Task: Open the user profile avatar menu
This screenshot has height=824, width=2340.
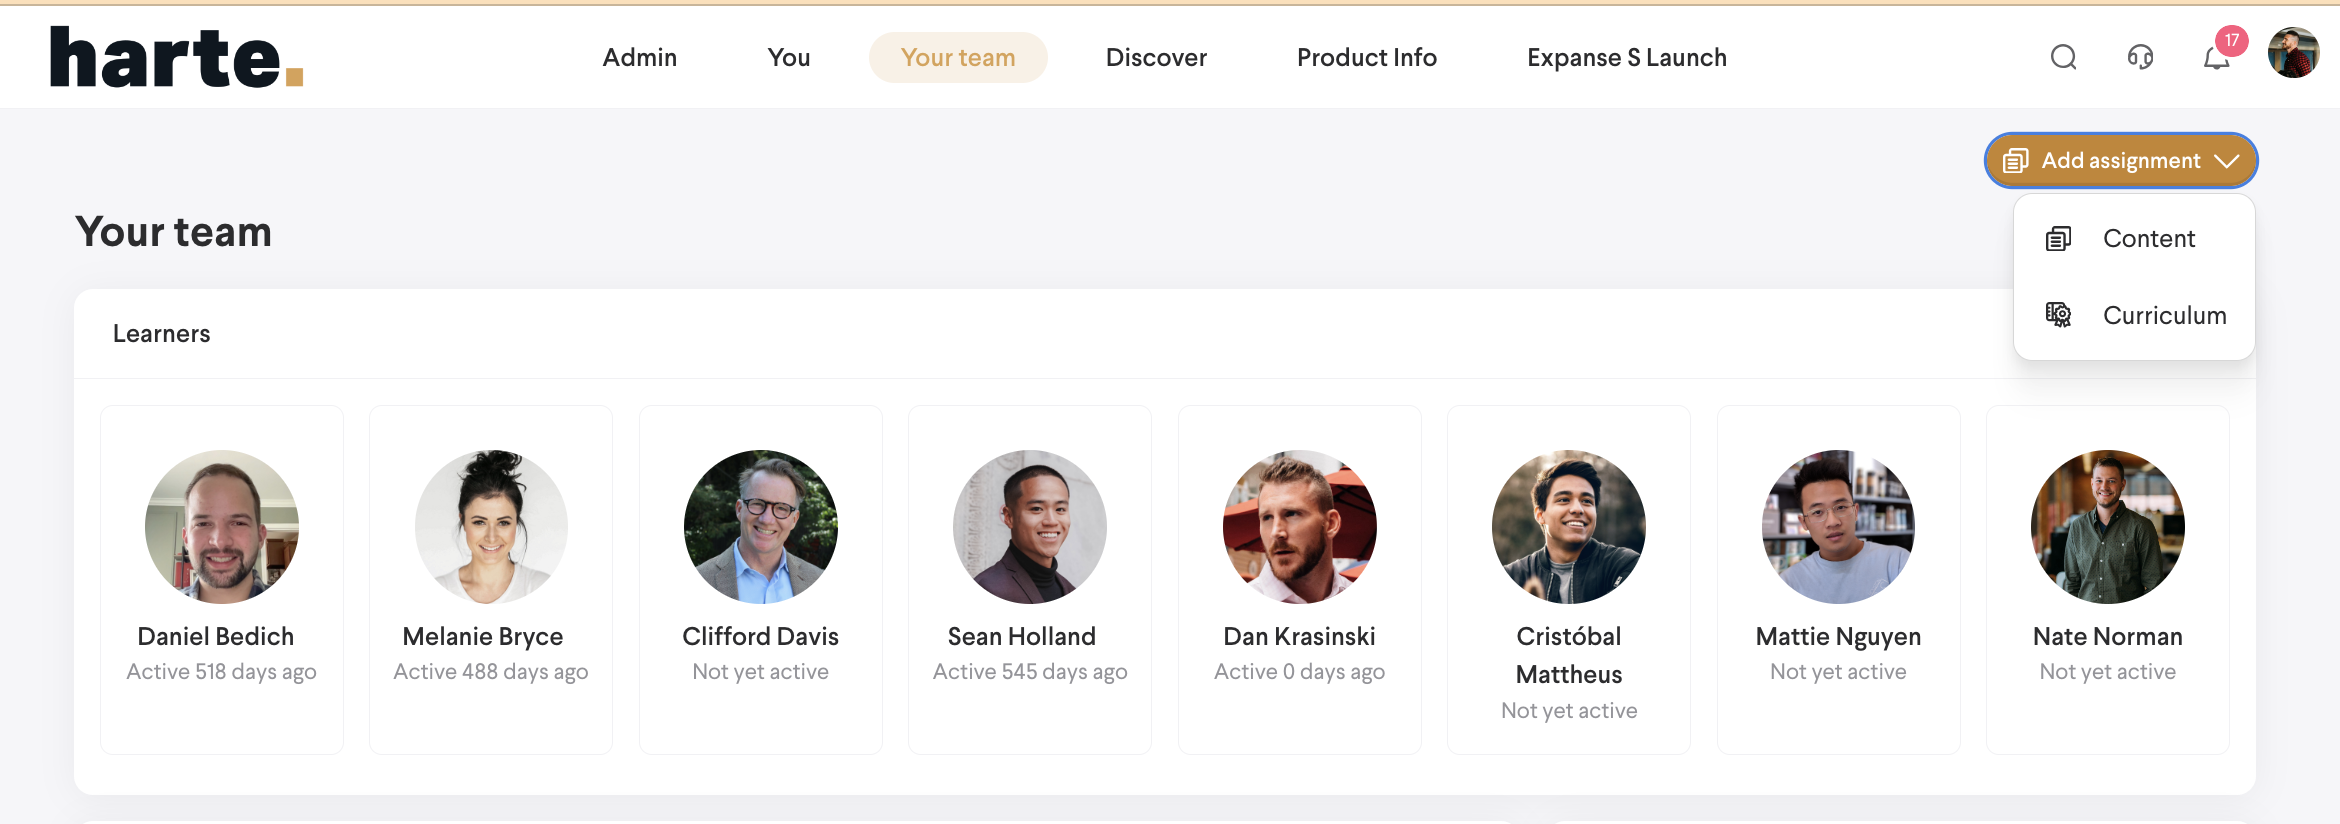Action: (x=2293, y=54)
